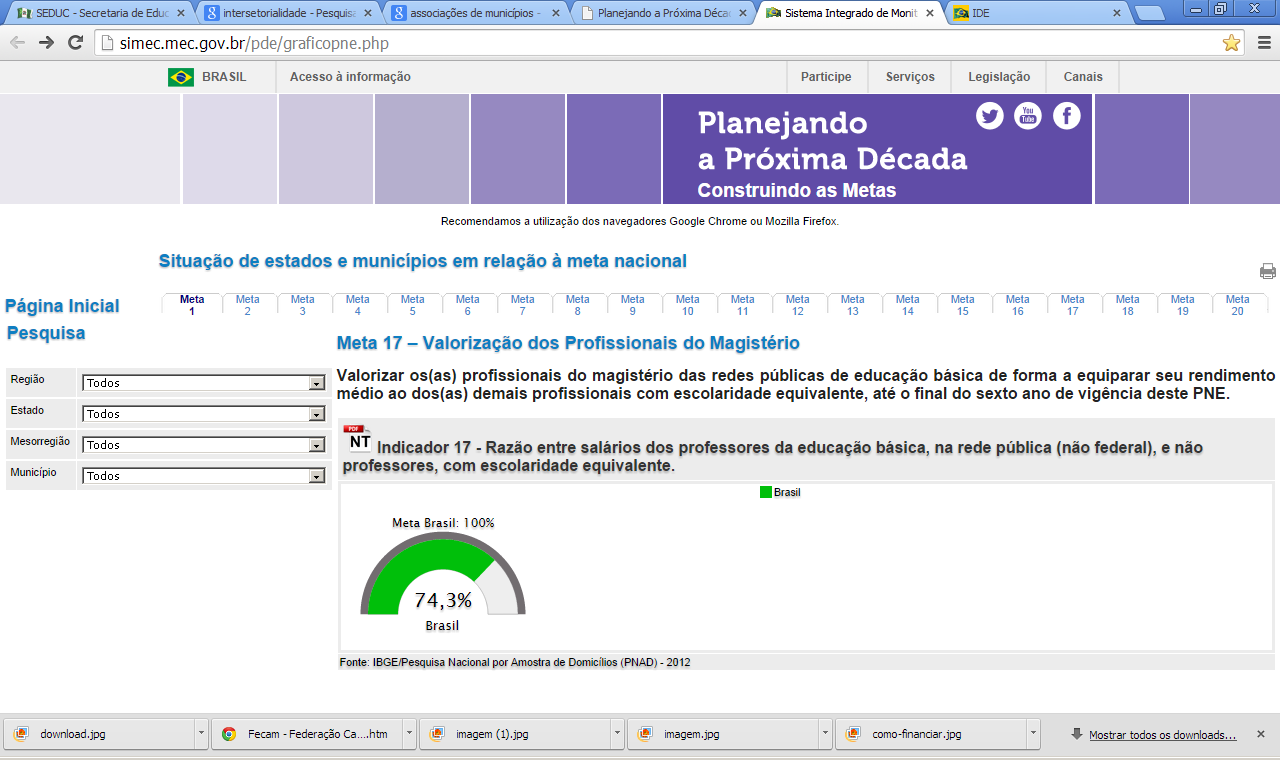
Task: Click Planejando a Próxima Década banner
Action: tap(877, 149)
